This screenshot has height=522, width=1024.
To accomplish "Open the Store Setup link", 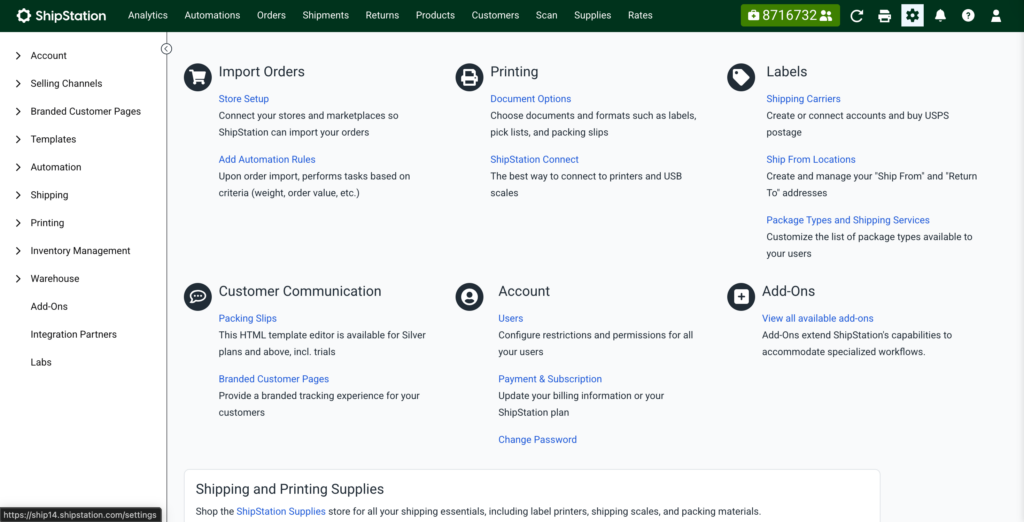I will tap(244, 99).
